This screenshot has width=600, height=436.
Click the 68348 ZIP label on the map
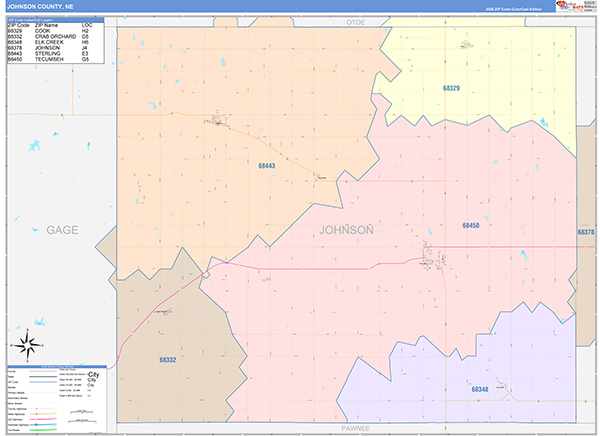pyautogui.click(x=480, y=389)
